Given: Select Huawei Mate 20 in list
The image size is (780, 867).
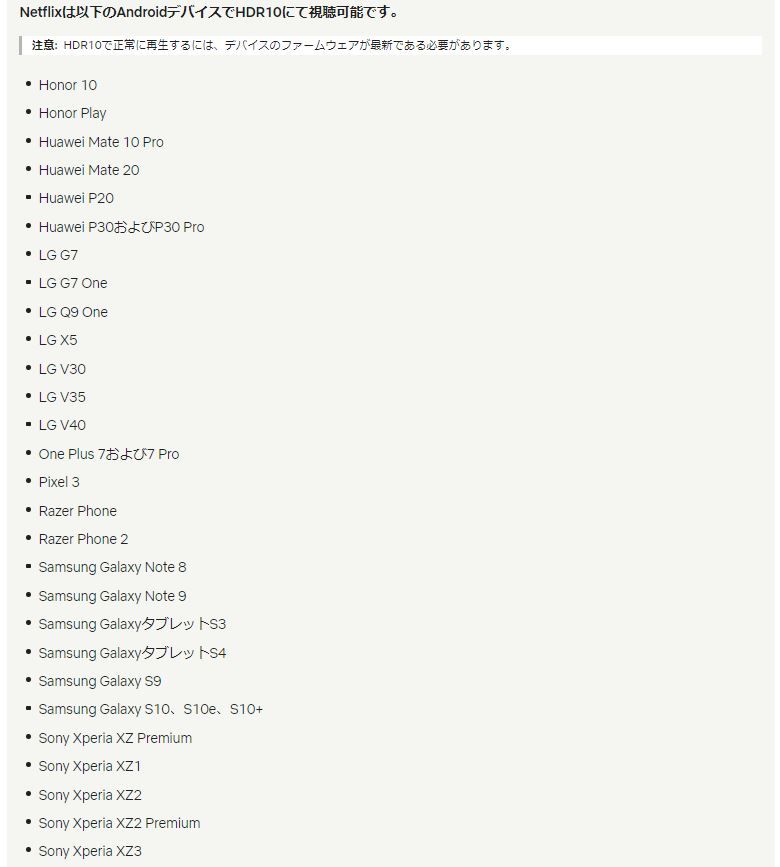Looking at the screenshot, I should (x=89, y=170).
